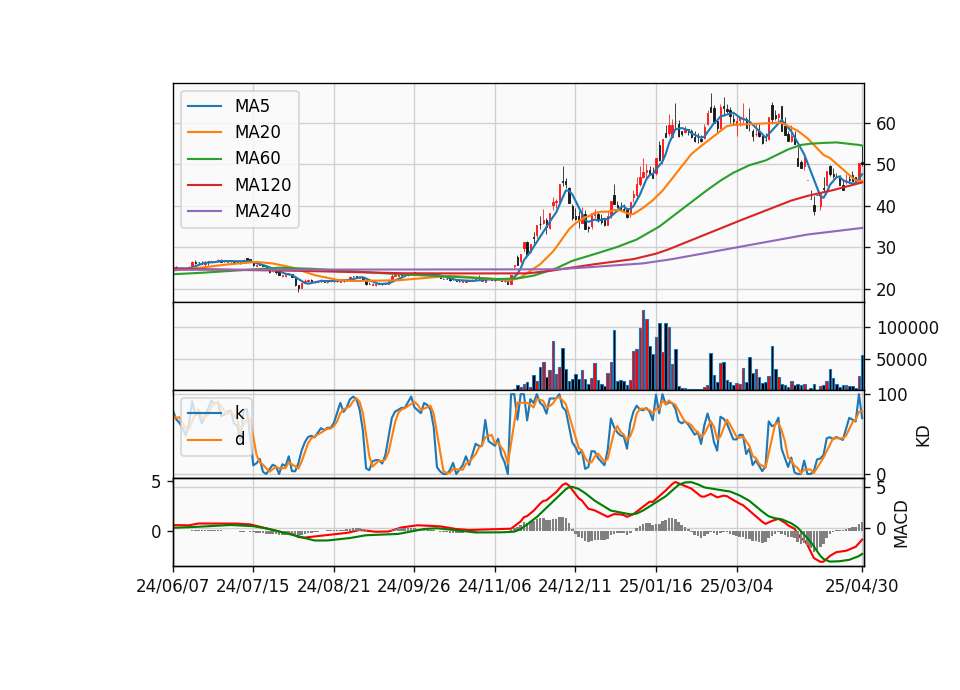Viewport: 960px width, 690px height.
Task: Click the 24/12/11 date label
Action: [x=575, y=587]
